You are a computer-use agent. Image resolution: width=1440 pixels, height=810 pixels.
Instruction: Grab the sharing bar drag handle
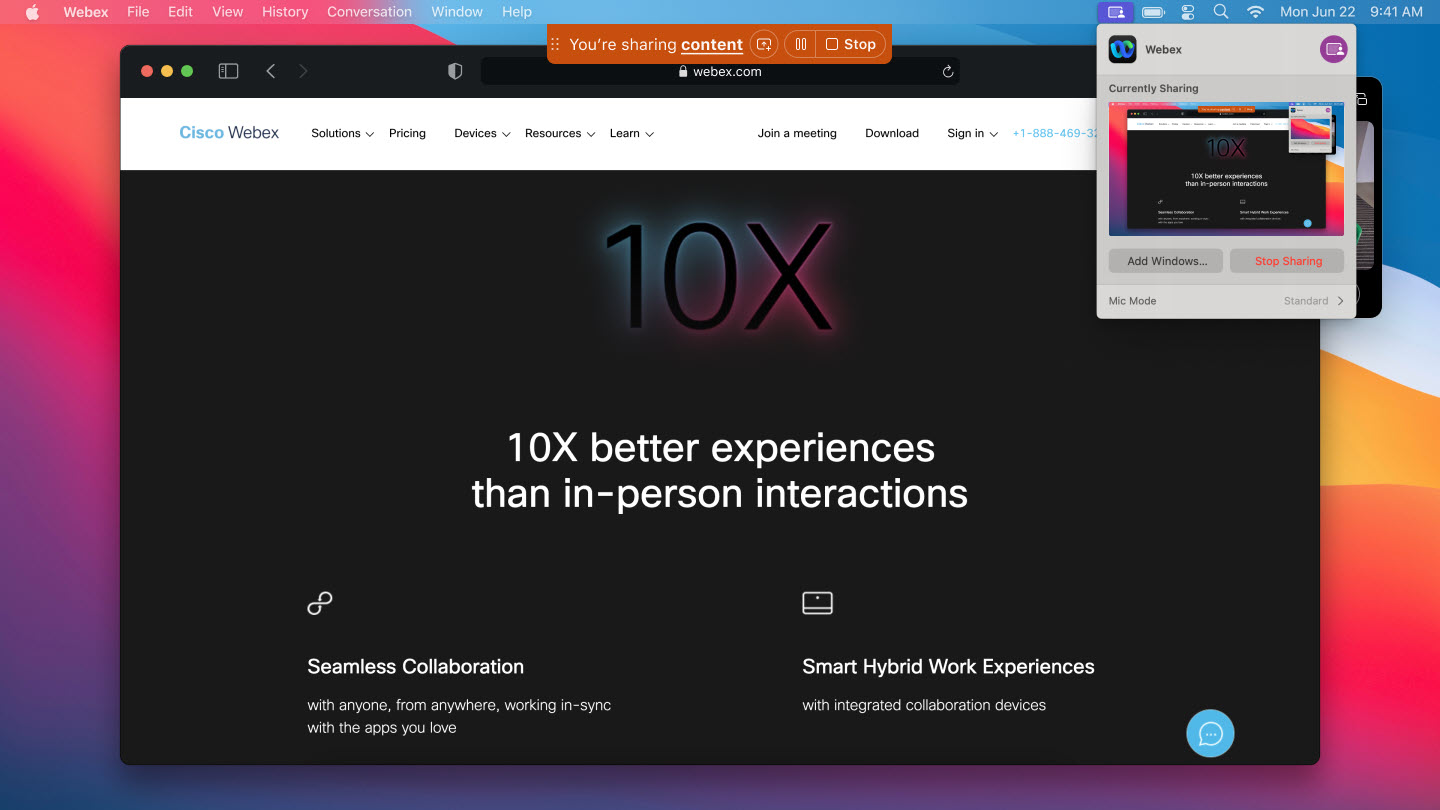[555, 44]
